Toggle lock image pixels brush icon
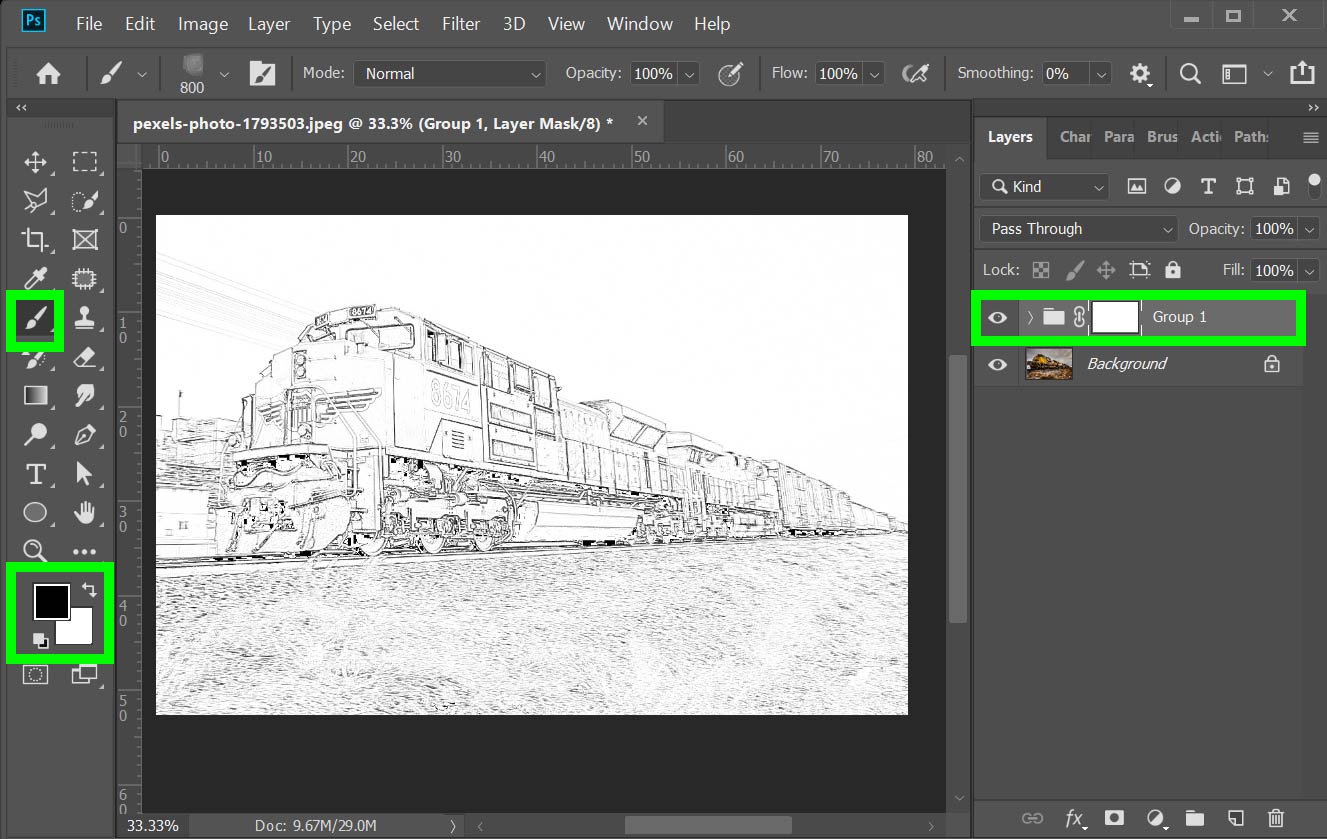The height and width of the screenshot is (839, 1327). coord(1074,270)
